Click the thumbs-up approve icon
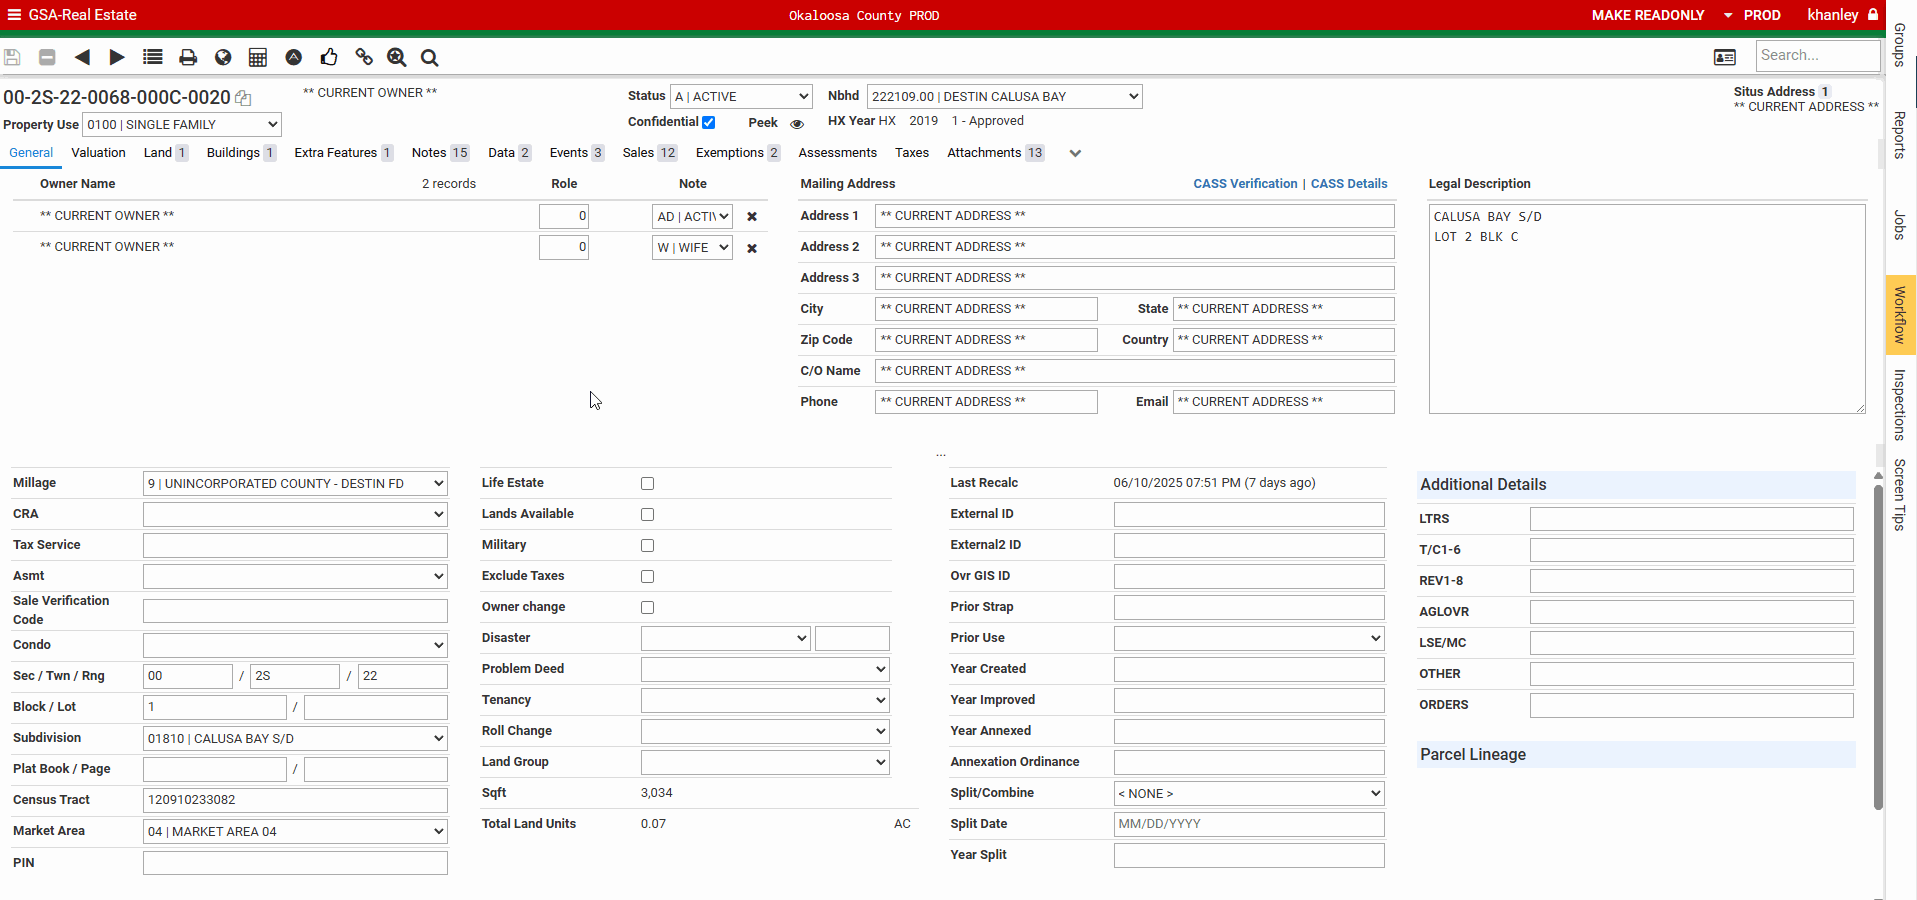This screenshot has height=900, width=1917. [329, 58]
